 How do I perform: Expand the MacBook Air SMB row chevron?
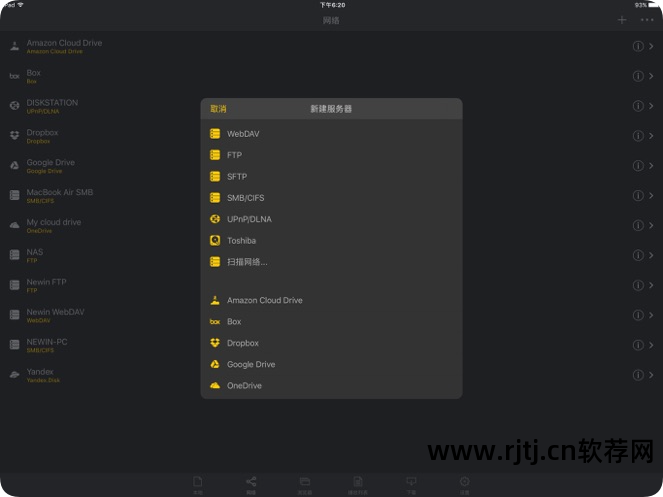coord(651,195)
